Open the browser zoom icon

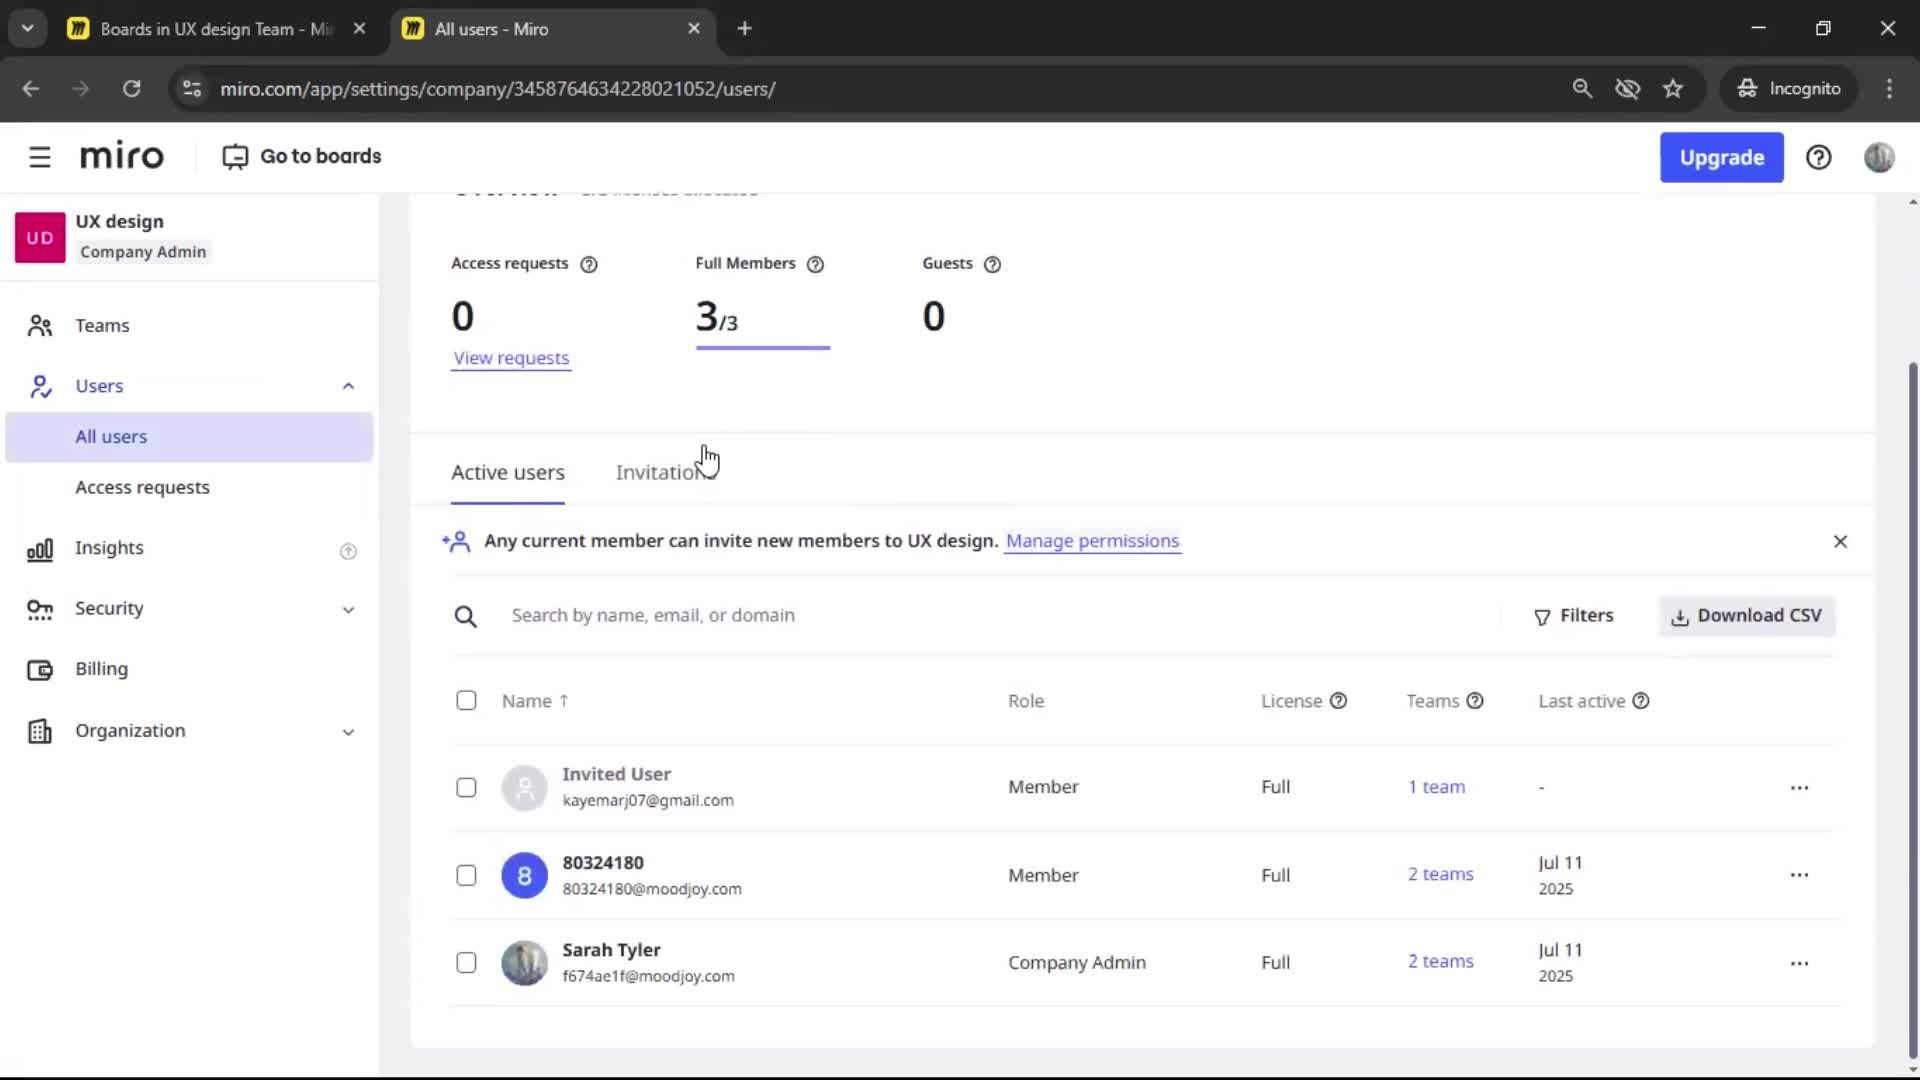pyautogui.click(x=1582, y=88)
